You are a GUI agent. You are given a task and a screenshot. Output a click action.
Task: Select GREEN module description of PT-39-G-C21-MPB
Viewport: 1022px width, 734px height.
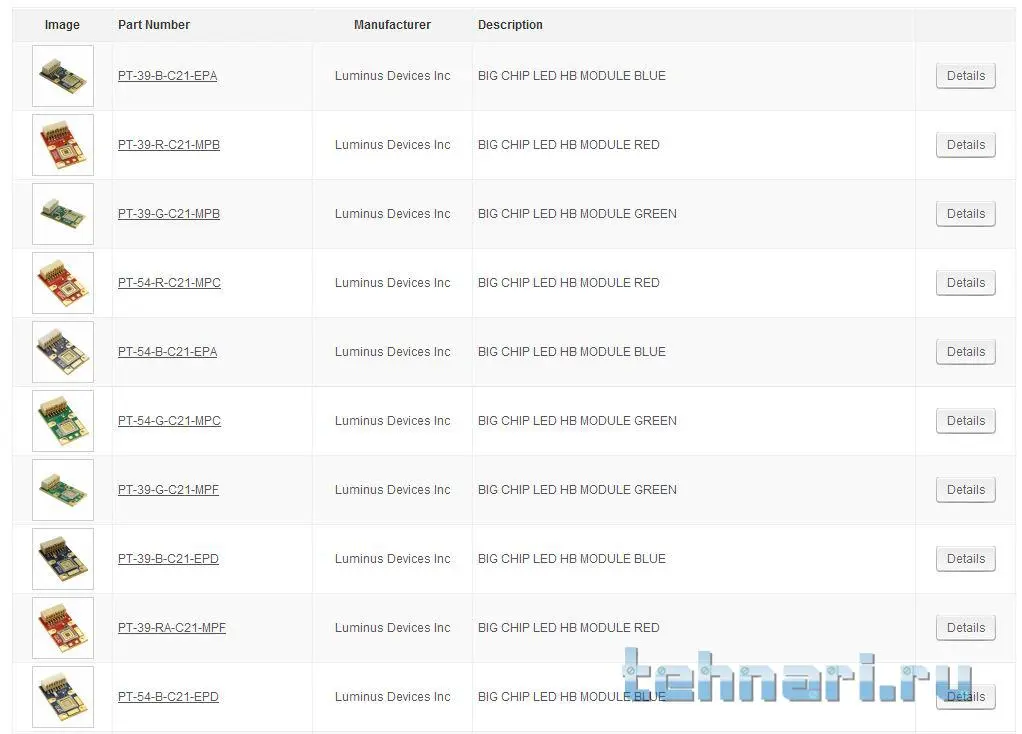tap(577, 214)
